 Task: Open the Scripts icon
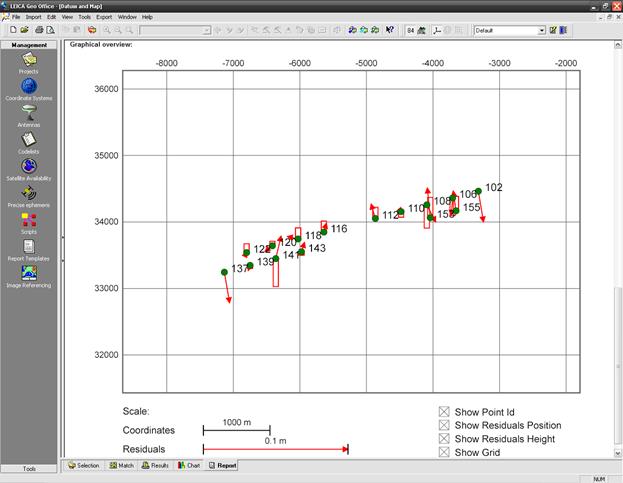click(x=29, y=221)
